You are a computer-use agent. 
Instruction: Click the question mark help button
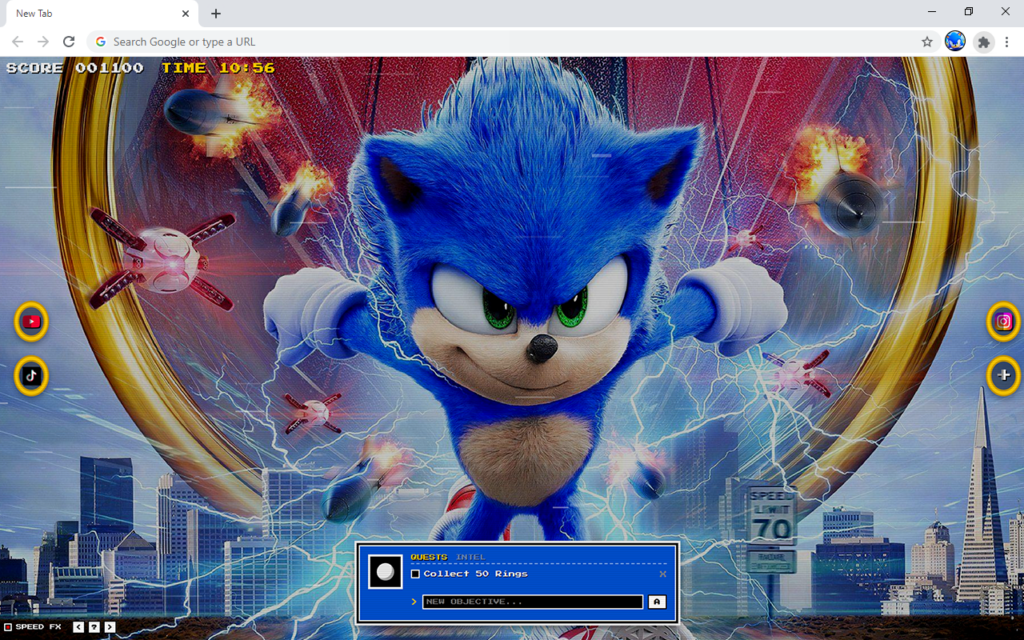click(94, 627)
